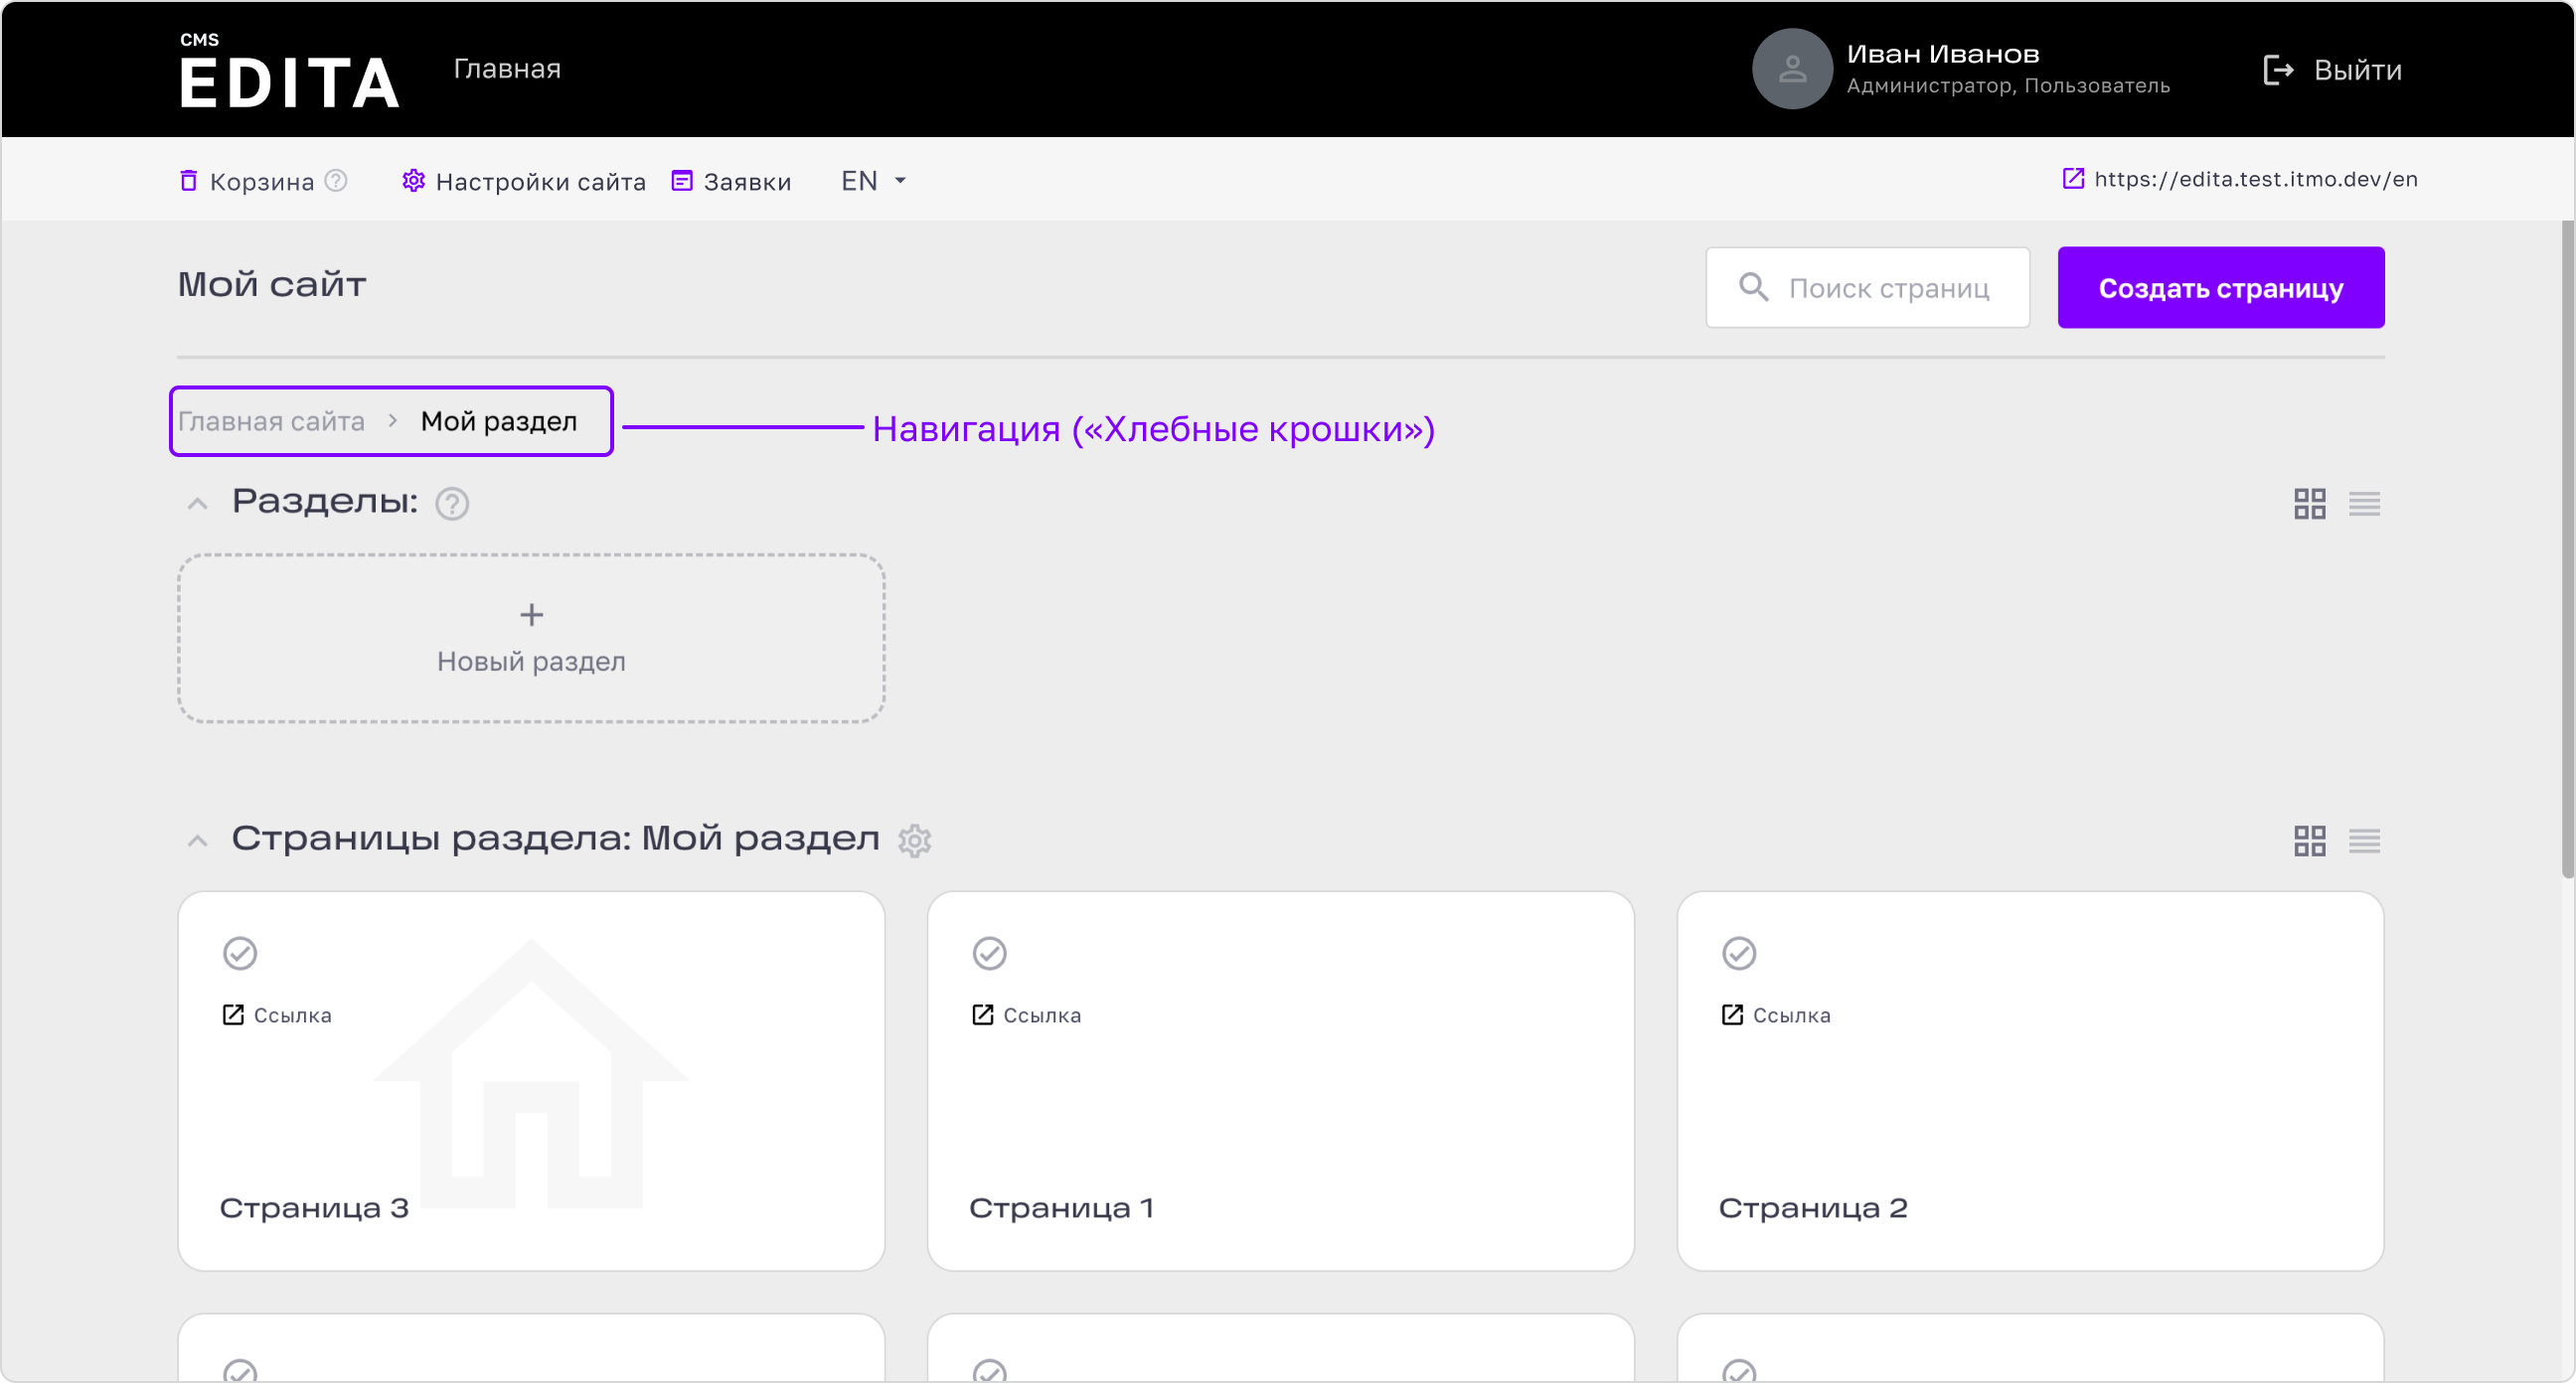Open the Страница 2 card
Viewport: 2576px width, 1383px height.
pyautogui.click(x=2029, y=1080)
